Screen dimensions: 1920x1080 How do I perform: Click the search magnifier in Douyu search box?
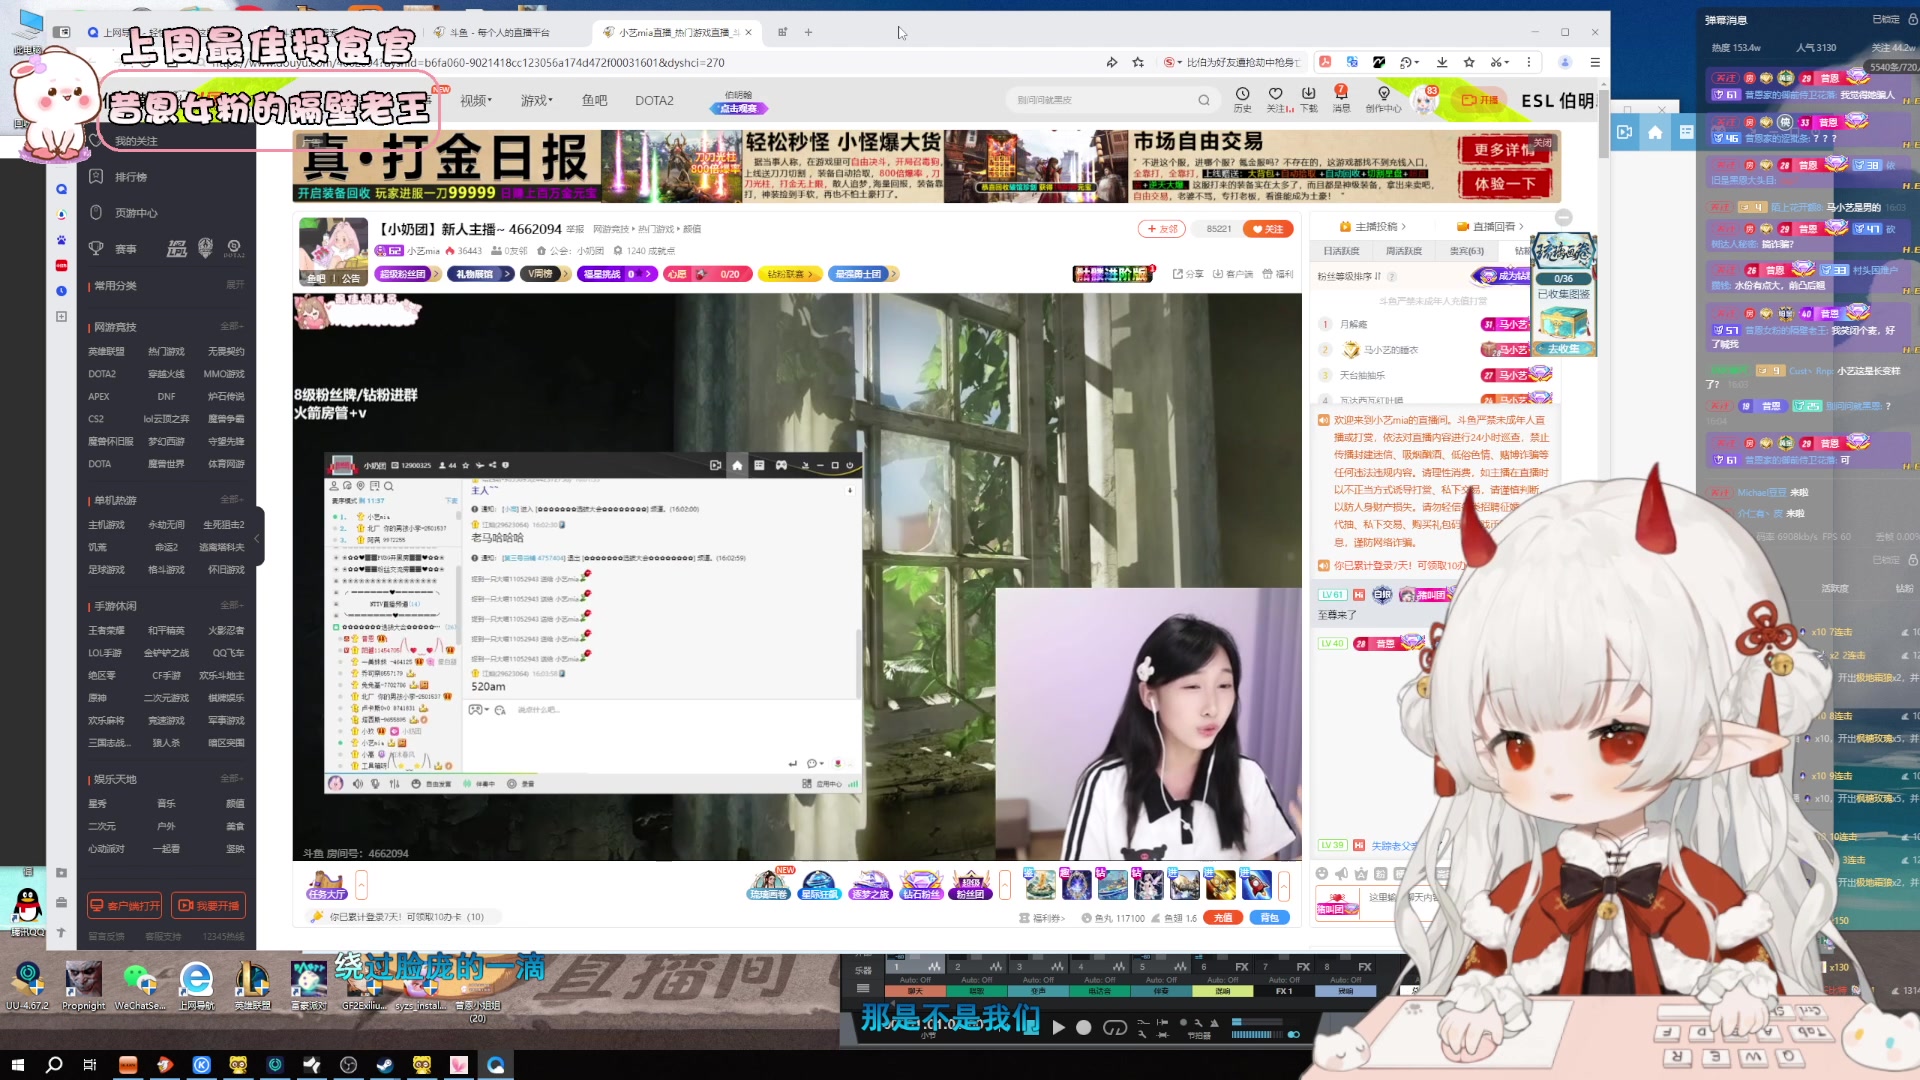[x=1204, y=100]
